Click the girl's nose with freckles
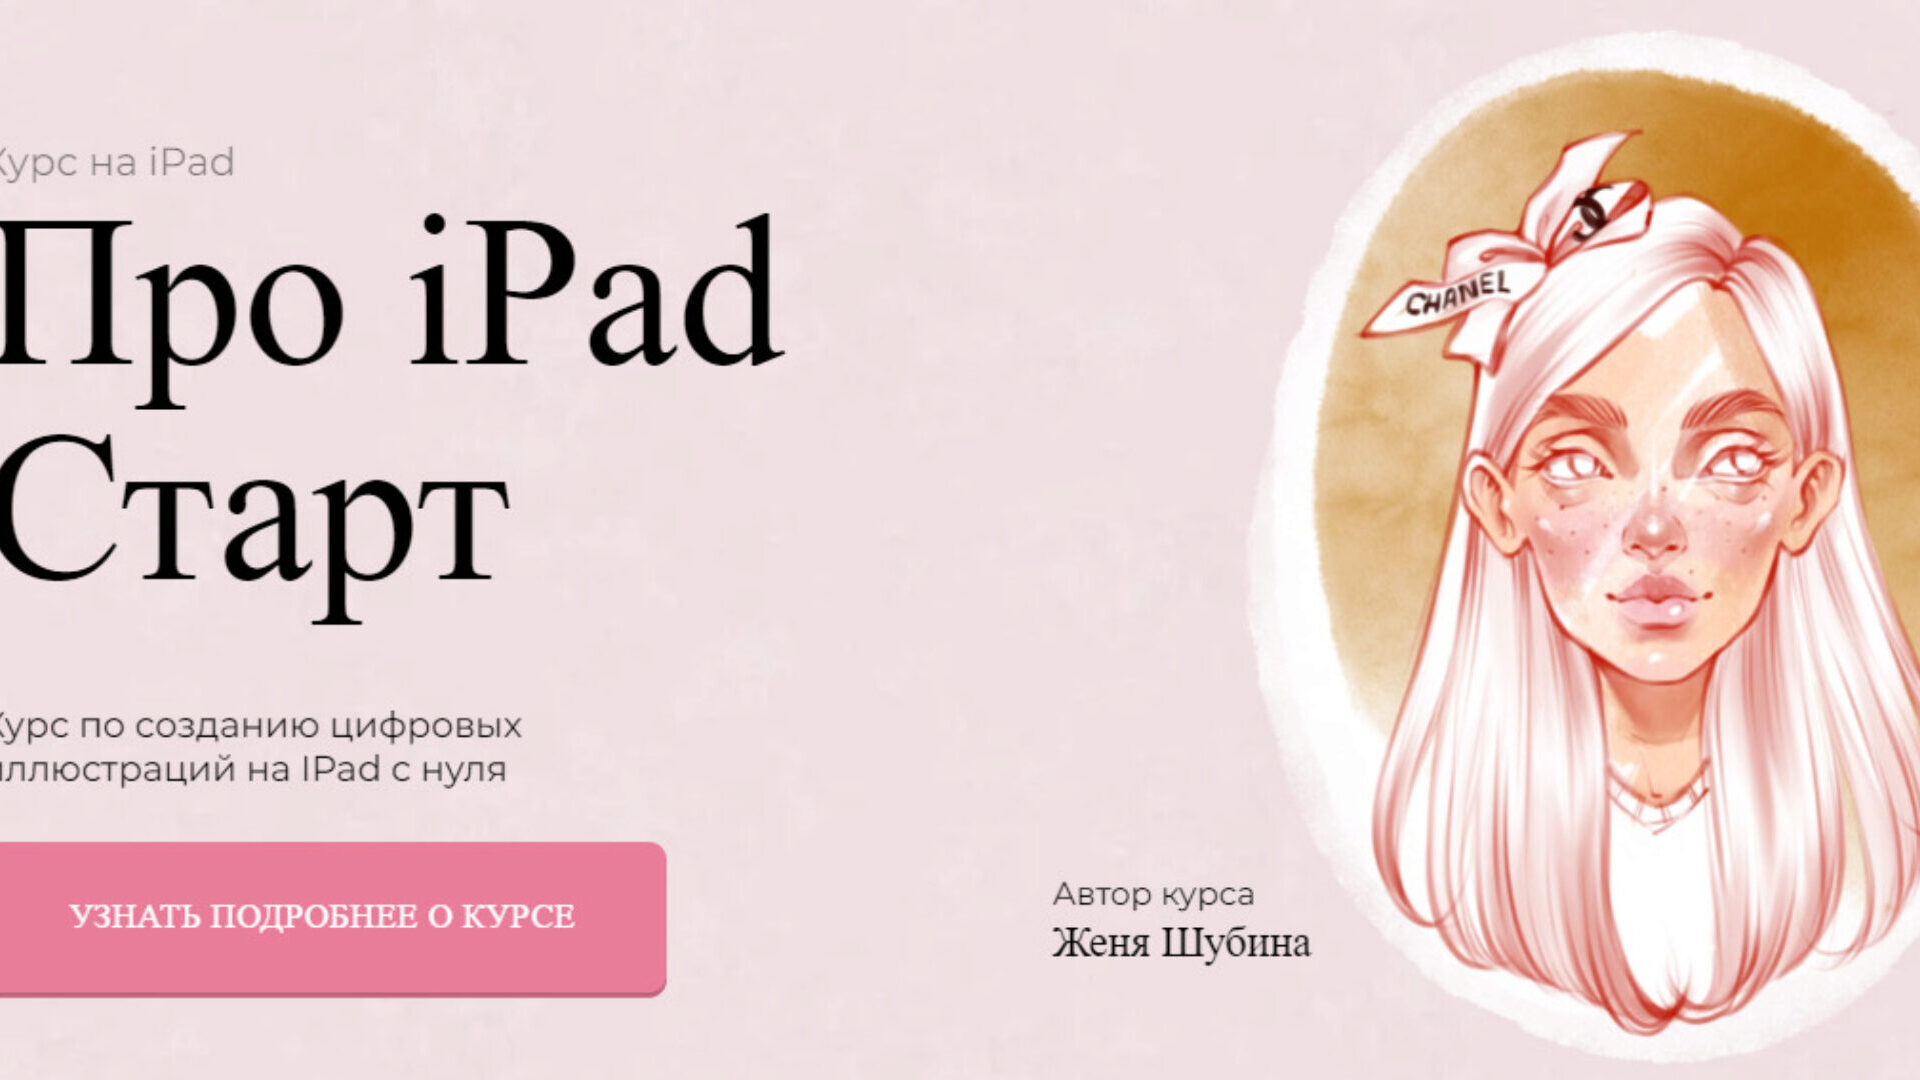 pos(1652,530)
